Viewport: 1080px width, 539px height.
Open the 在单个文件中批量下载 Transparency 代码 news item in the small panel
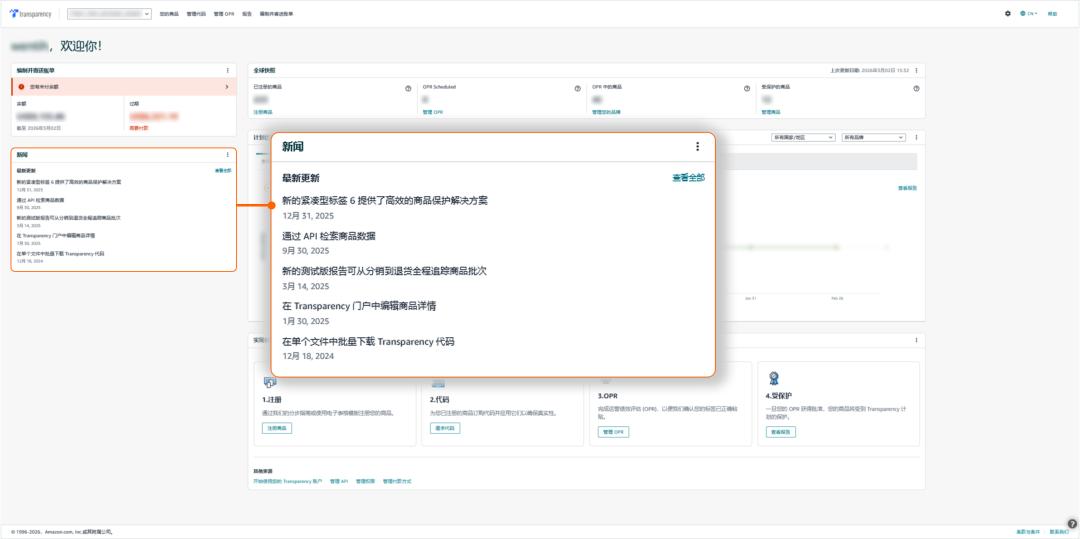[61, 253]
